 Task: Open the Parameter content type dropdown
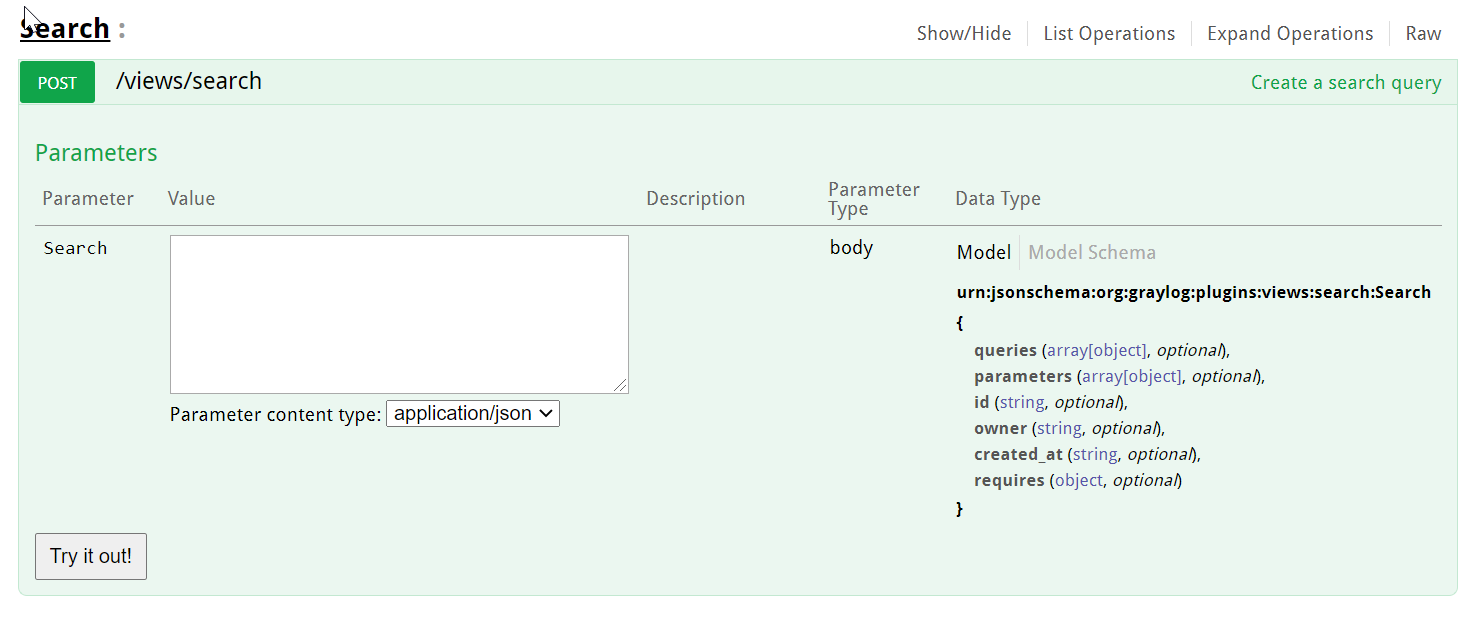coord(472,414)
